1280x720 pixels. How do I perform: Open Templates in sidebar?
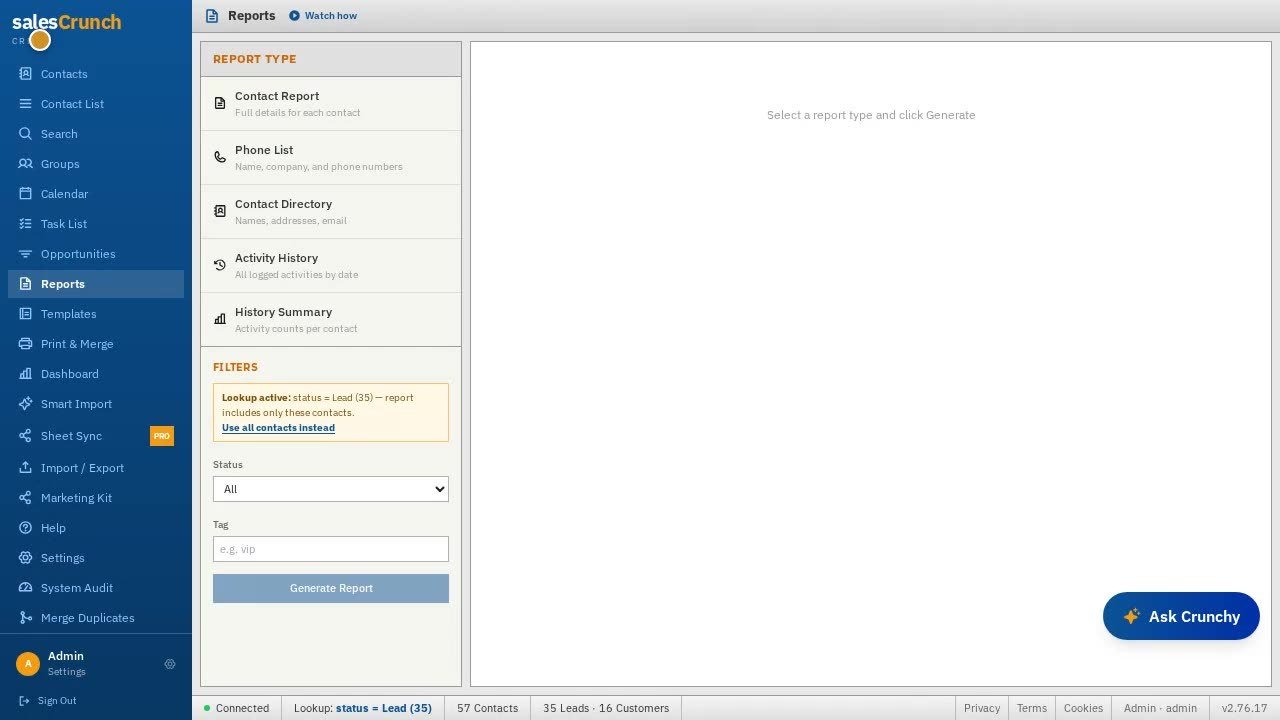pyautogui.click(x=96, y=314)
